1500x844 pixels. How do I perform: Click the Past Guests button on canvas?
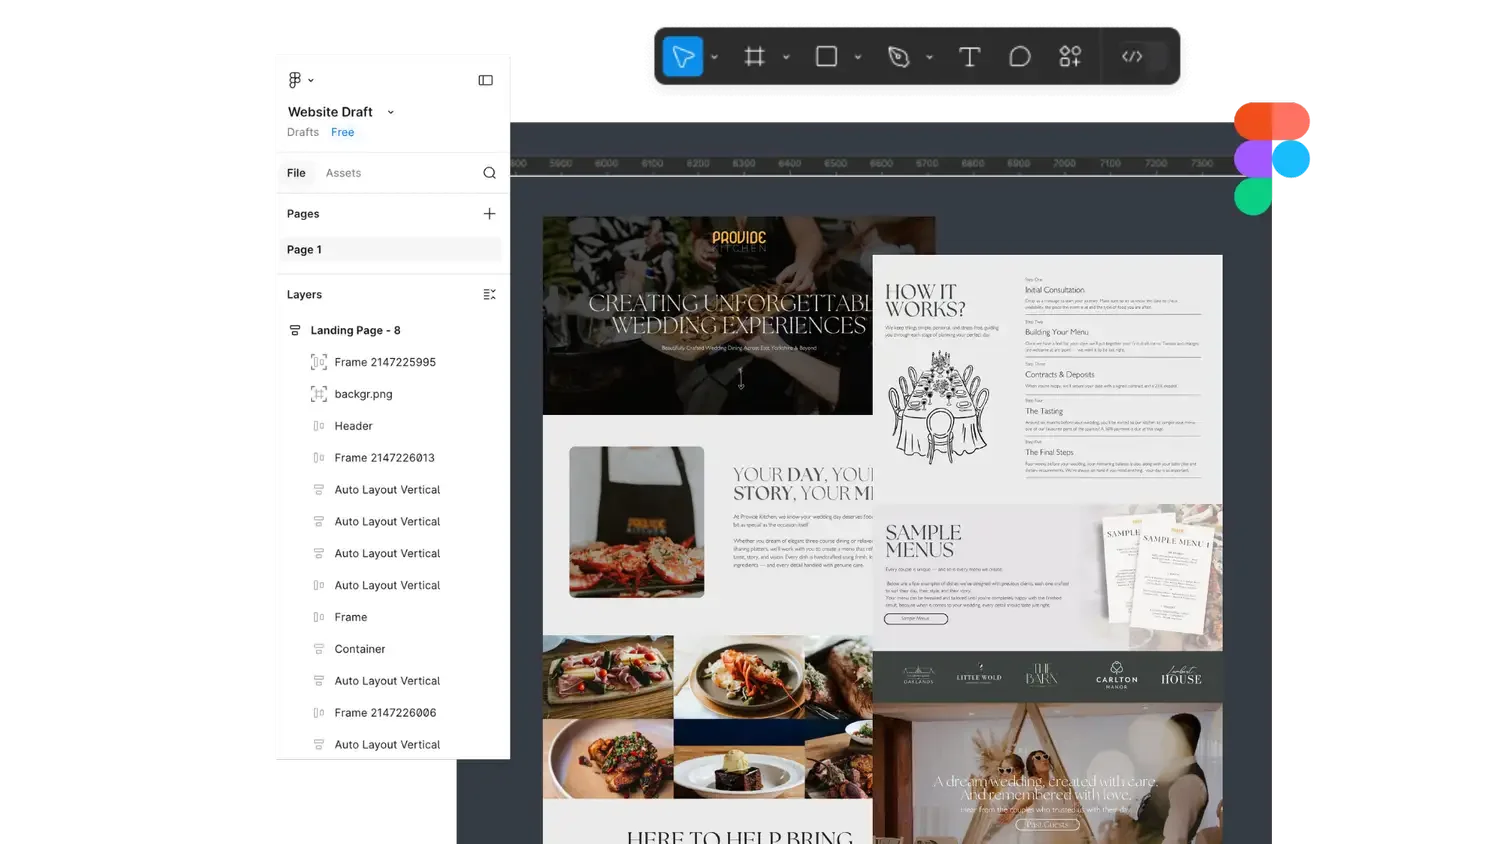tap(1047, 825)
